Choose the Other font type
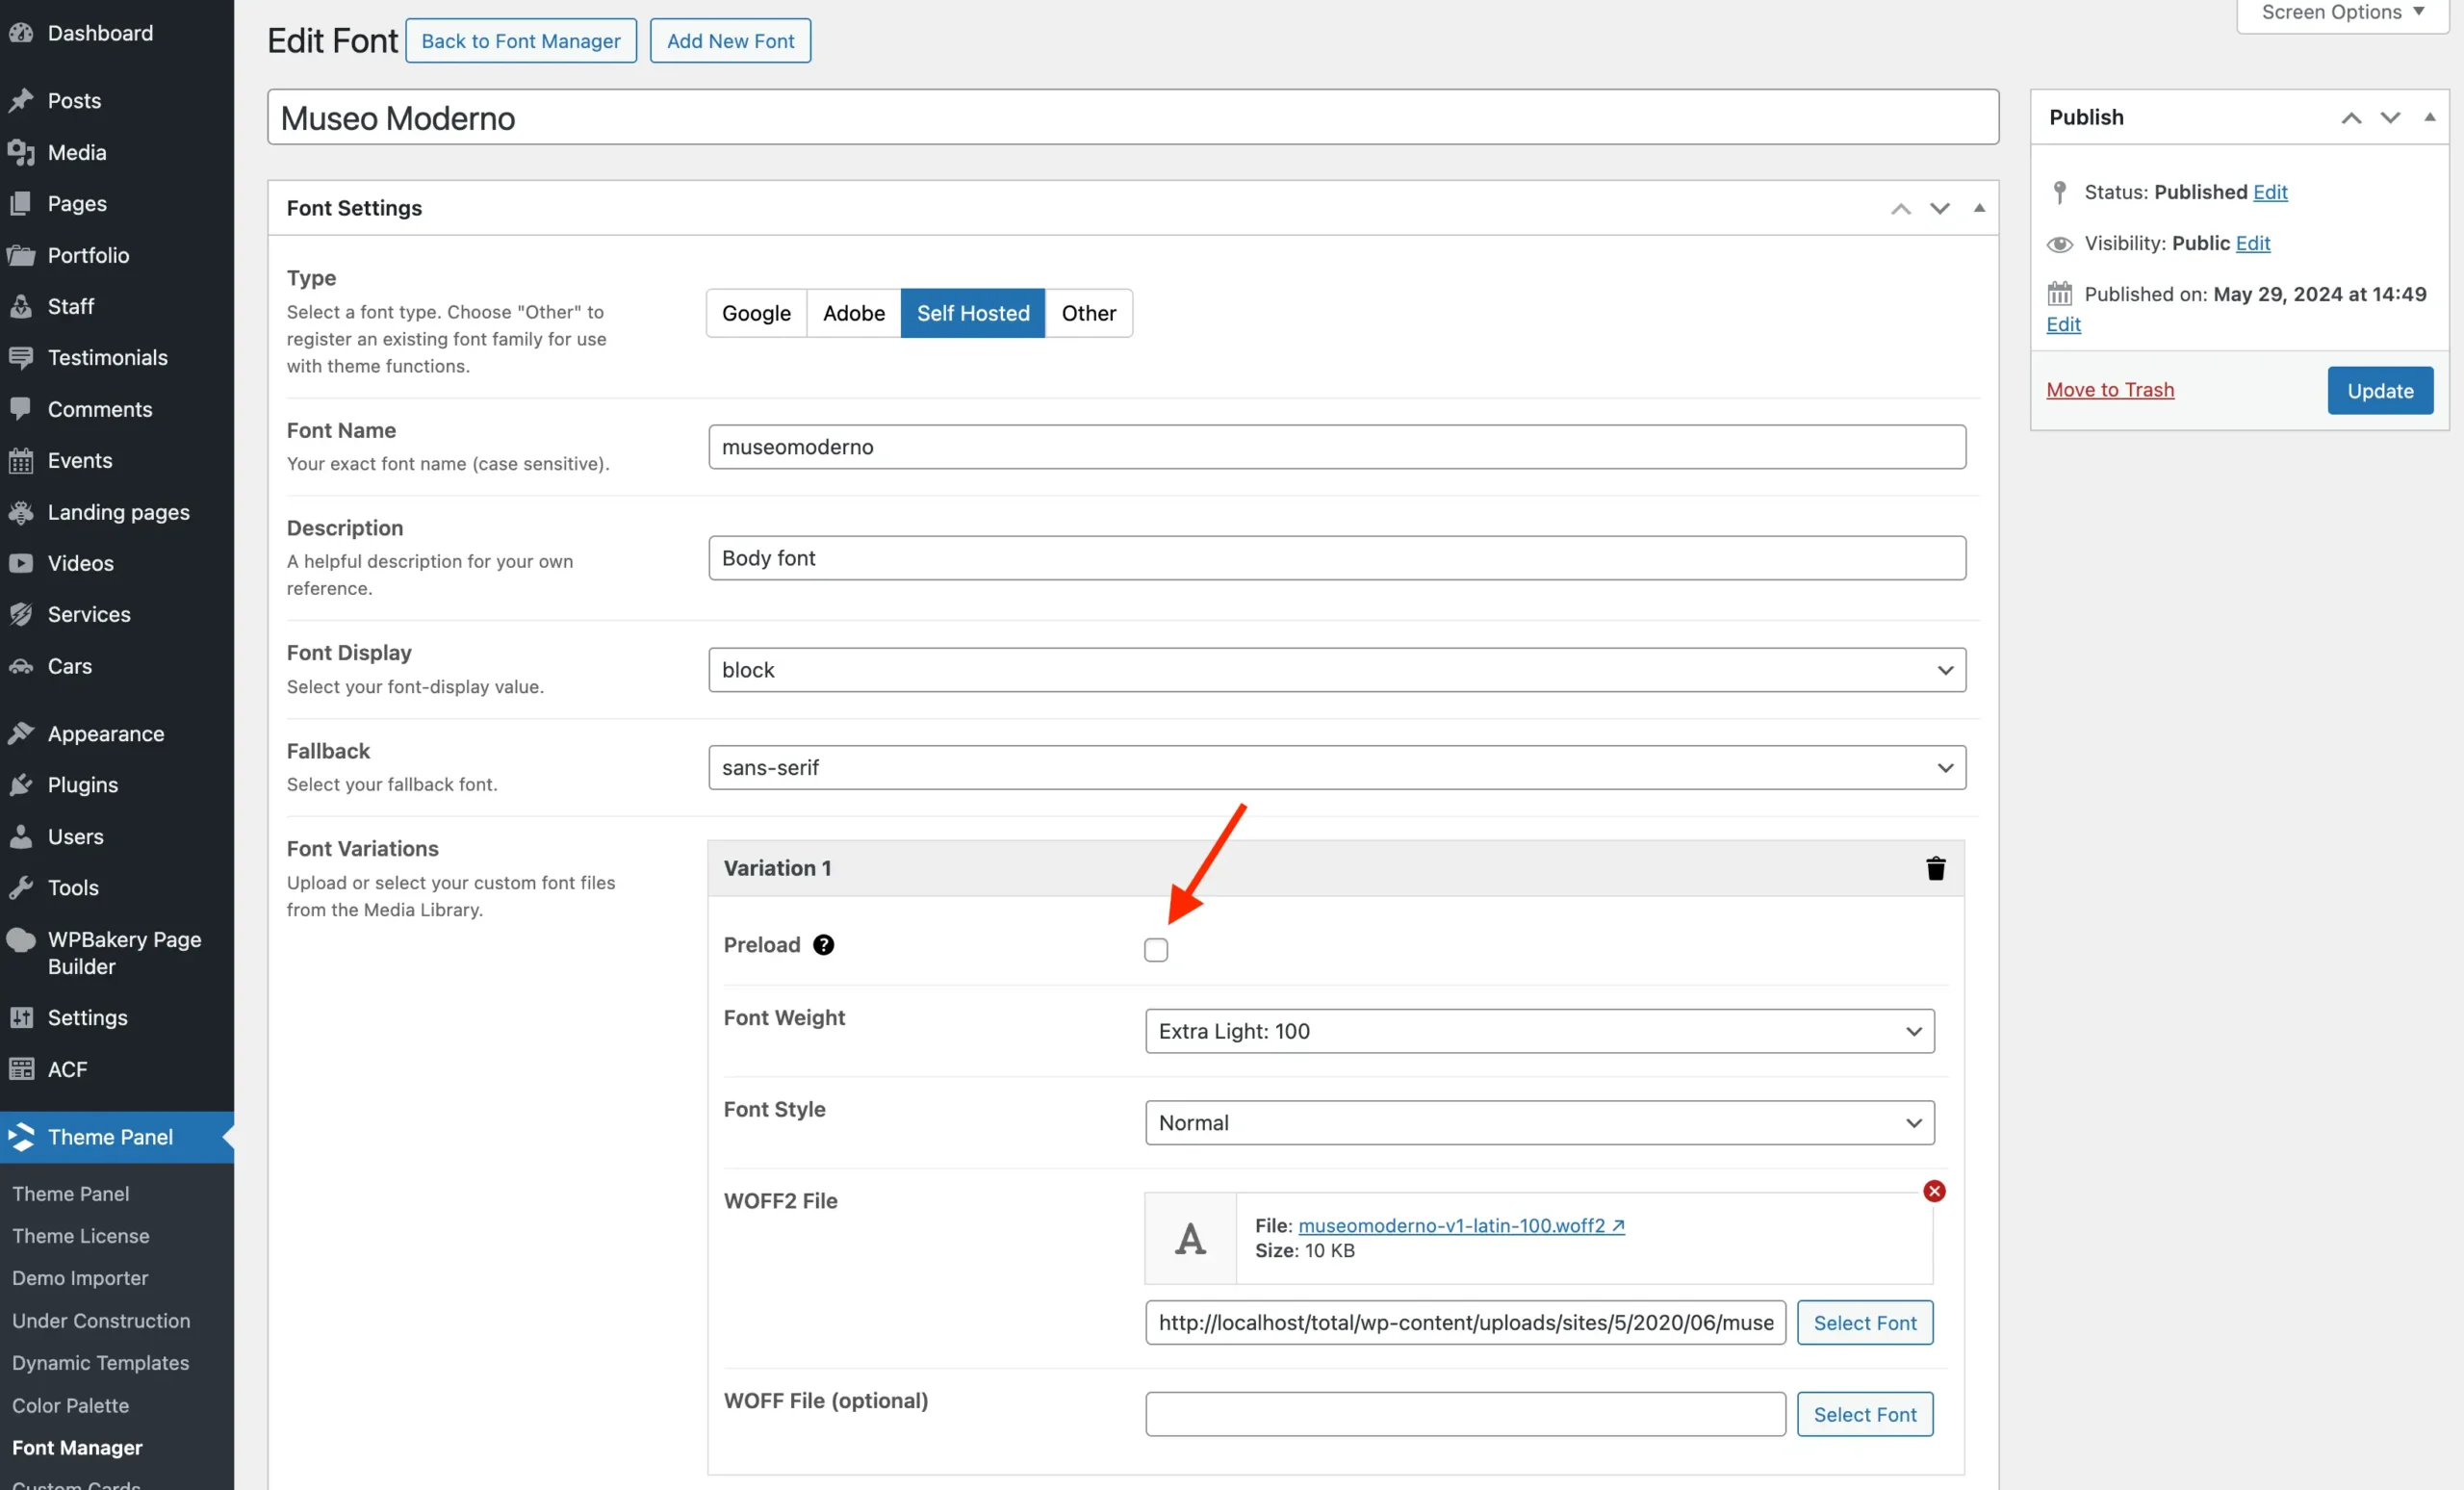Screen dimensions: 2464x1490 1088,313
